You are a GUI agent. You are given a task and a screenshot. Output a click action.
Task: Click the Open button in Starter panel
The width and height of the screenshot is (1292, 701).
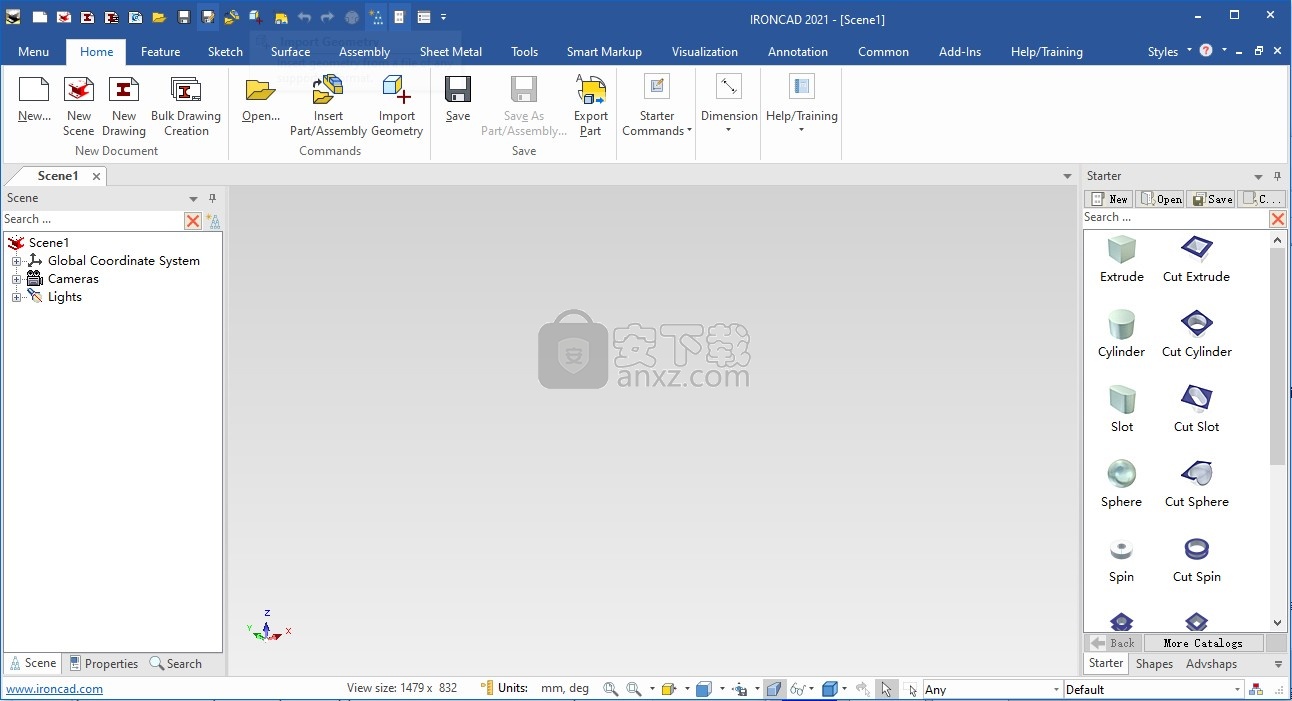(x=1160, y=199)
